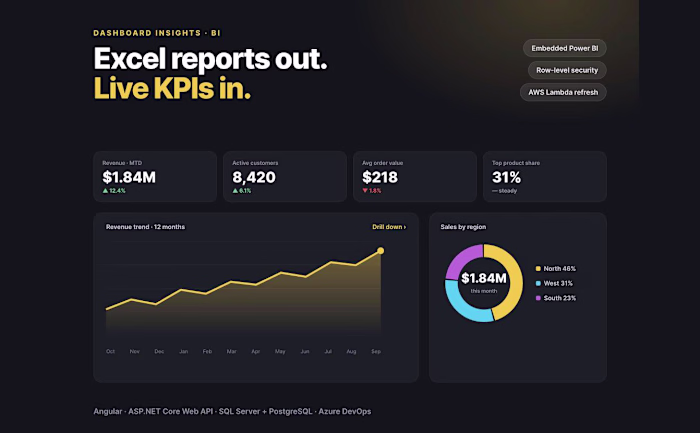Click the tech stack footer line
Image resolution: width=700 pixels, height=433 pixels.
pos(232,412)
